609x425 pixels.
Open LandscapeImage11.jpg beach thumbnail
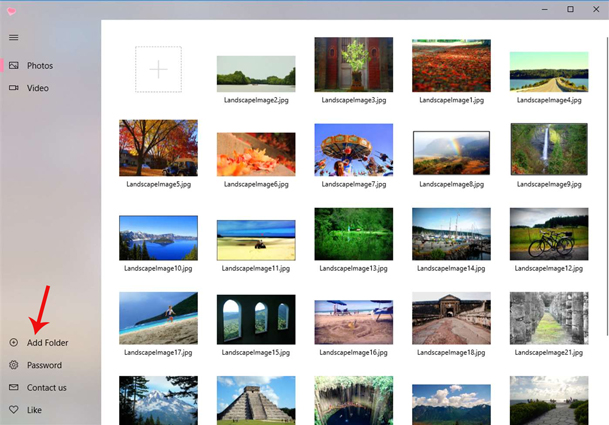tap(256, 240)
